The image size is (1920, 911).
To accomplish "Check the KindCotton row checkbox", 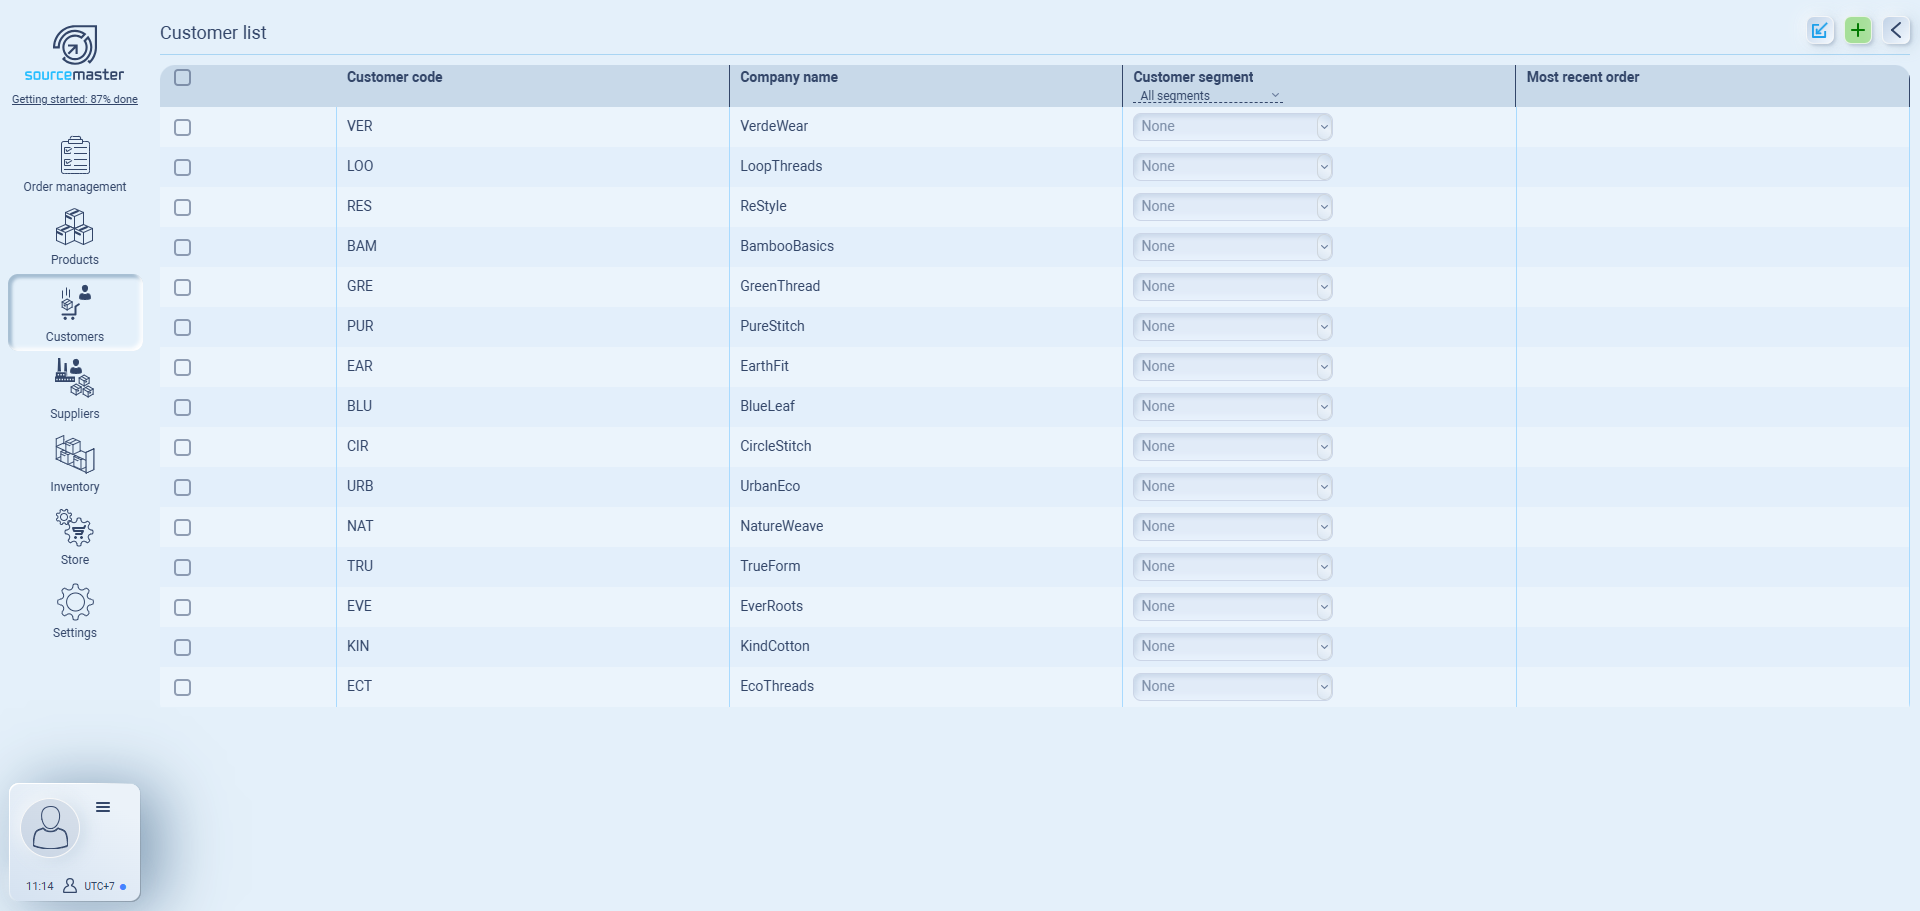I will (x=182, y=647).
